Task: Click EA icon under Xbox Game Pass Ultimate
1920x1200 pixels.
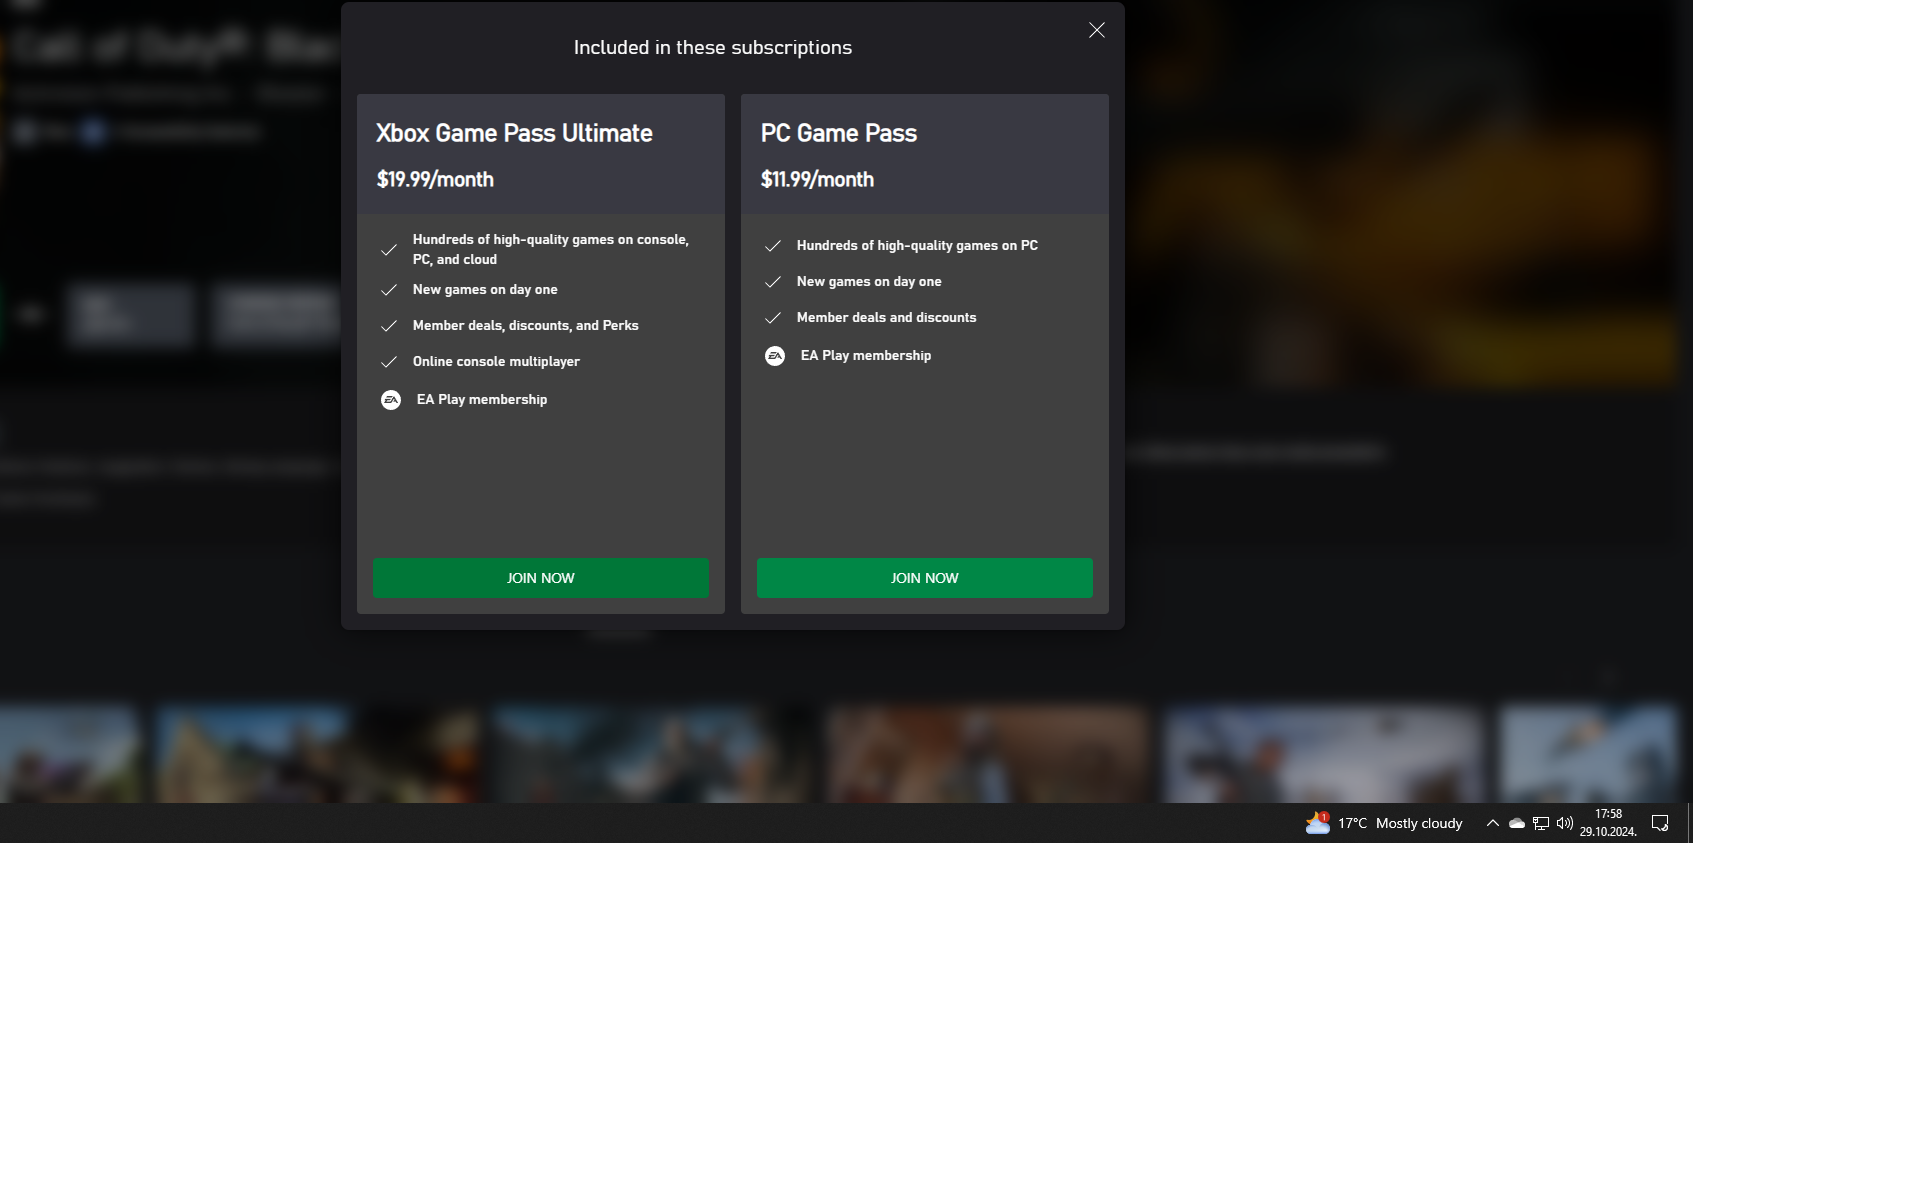Action: [x=391, y=400]
